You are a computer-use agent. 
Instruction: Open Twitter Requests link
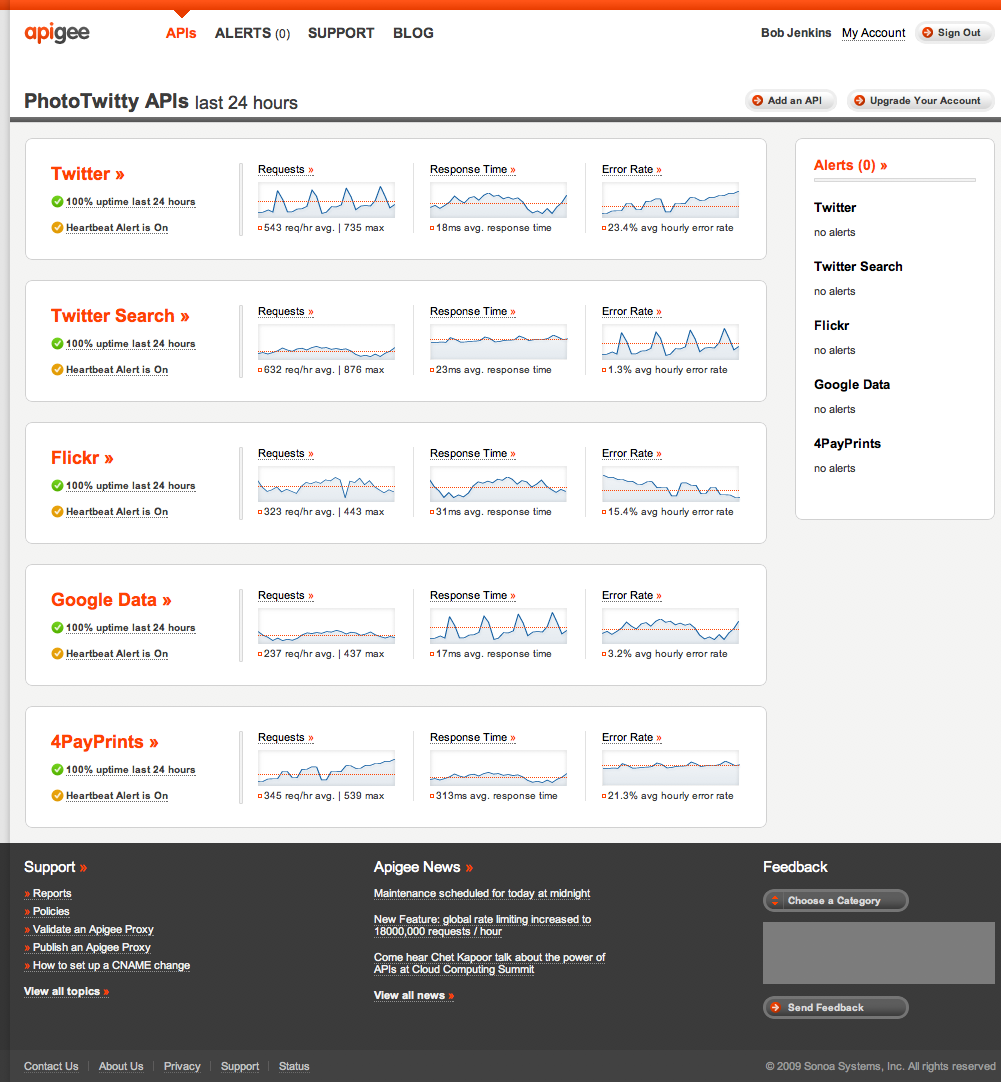(x=286, y=169)
